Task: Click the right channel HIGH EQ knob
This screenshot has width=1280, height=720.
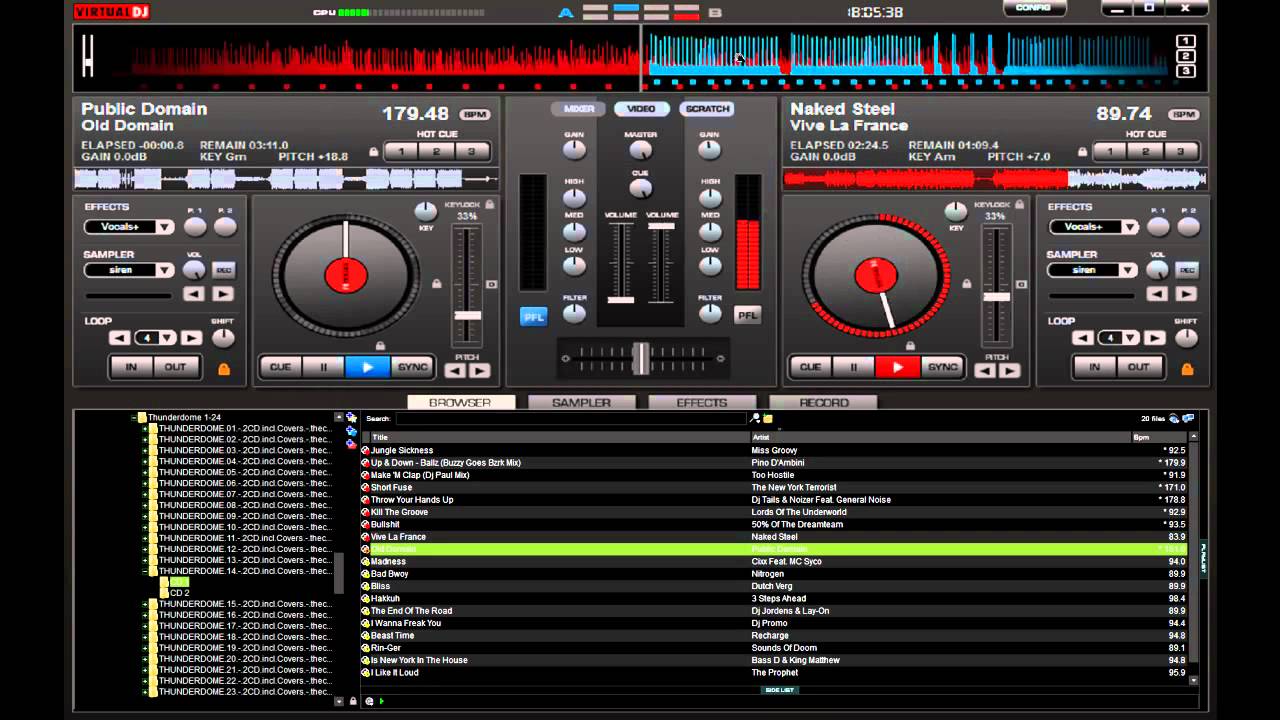Action: click(x=710, y=198)
